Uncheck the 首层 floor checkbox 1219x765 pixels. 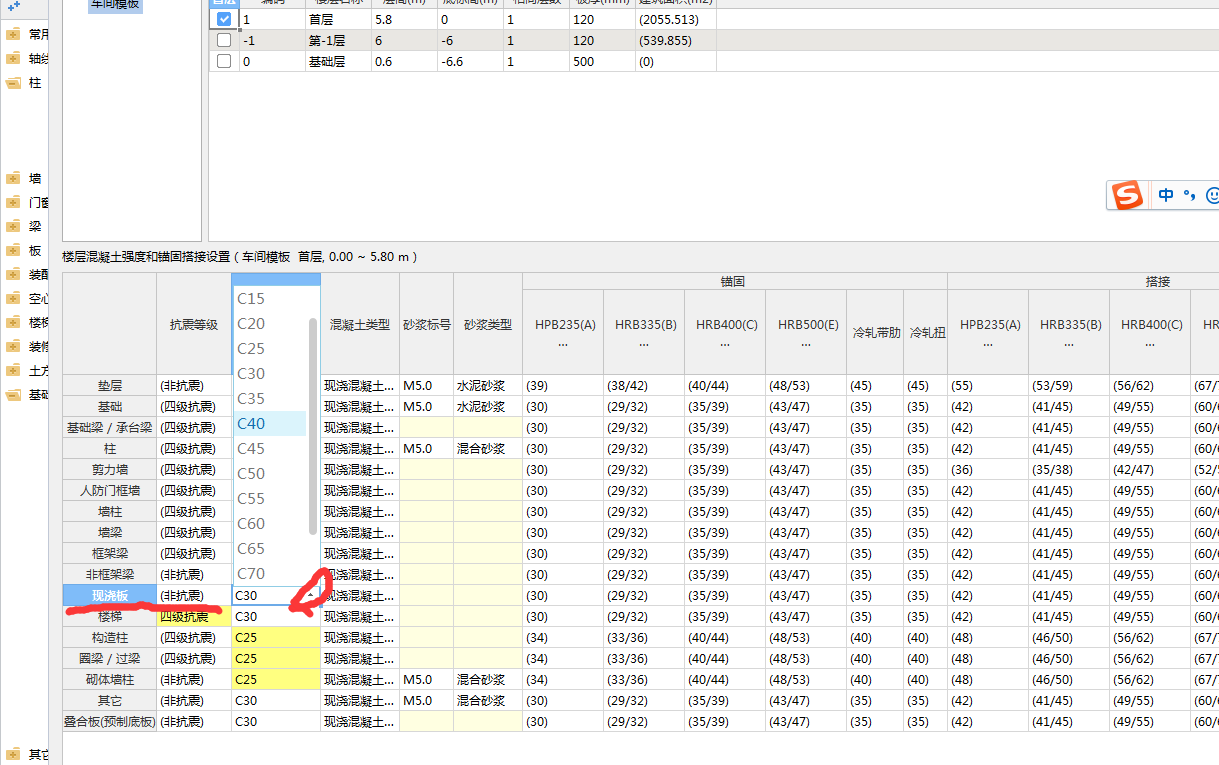tap(224, 19)
